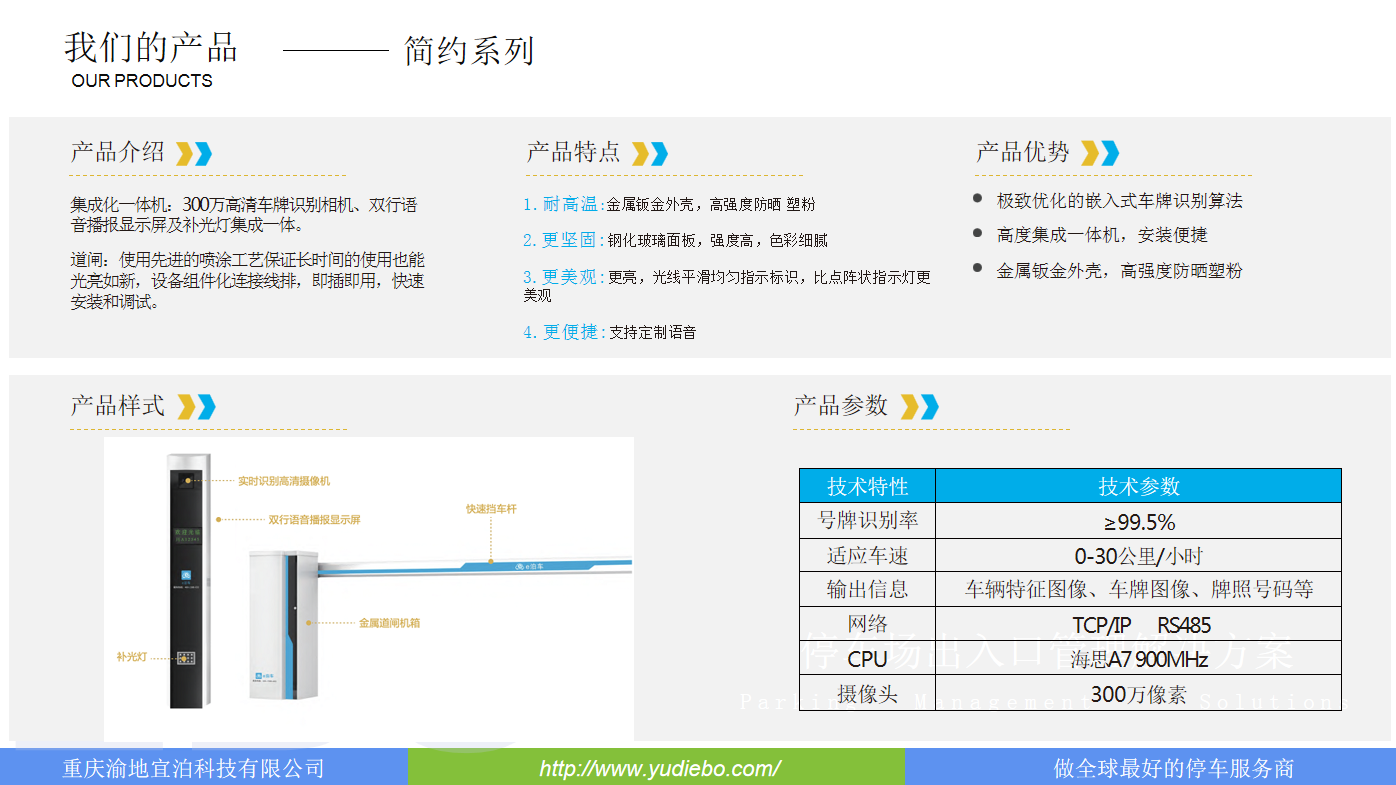Click the 更便捷 feature label
The height and width of the screenshot is (785, 1396).
click(571, 332)
